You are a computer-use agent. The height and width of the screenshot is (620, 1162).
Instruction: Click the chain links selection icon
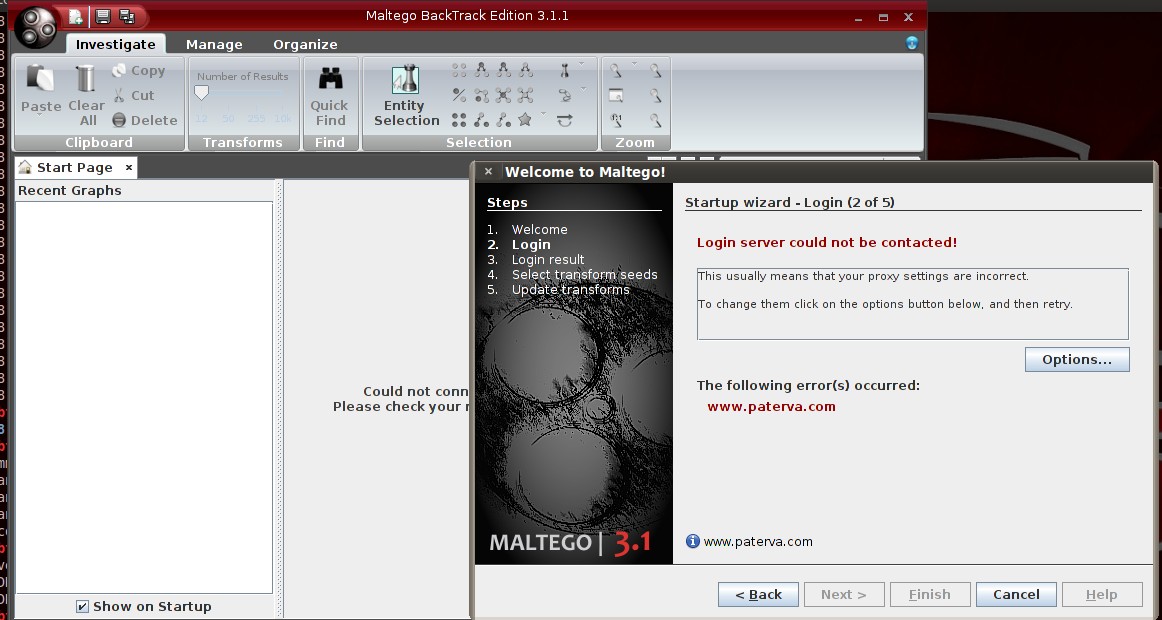pyautogui.click(x=565, y=95)
